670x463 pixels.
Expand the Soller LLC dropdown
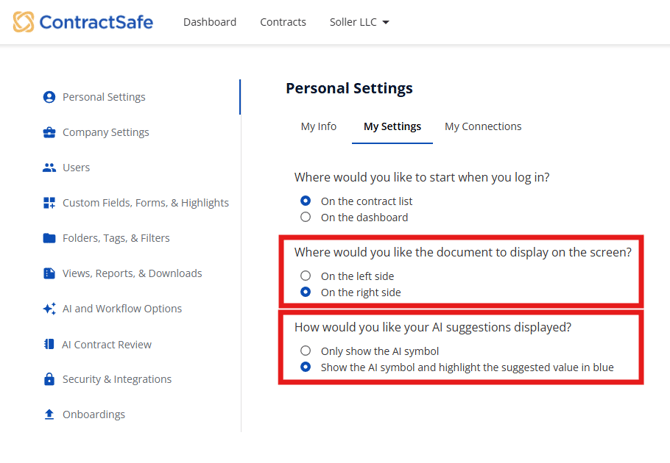tap(359, 22)
